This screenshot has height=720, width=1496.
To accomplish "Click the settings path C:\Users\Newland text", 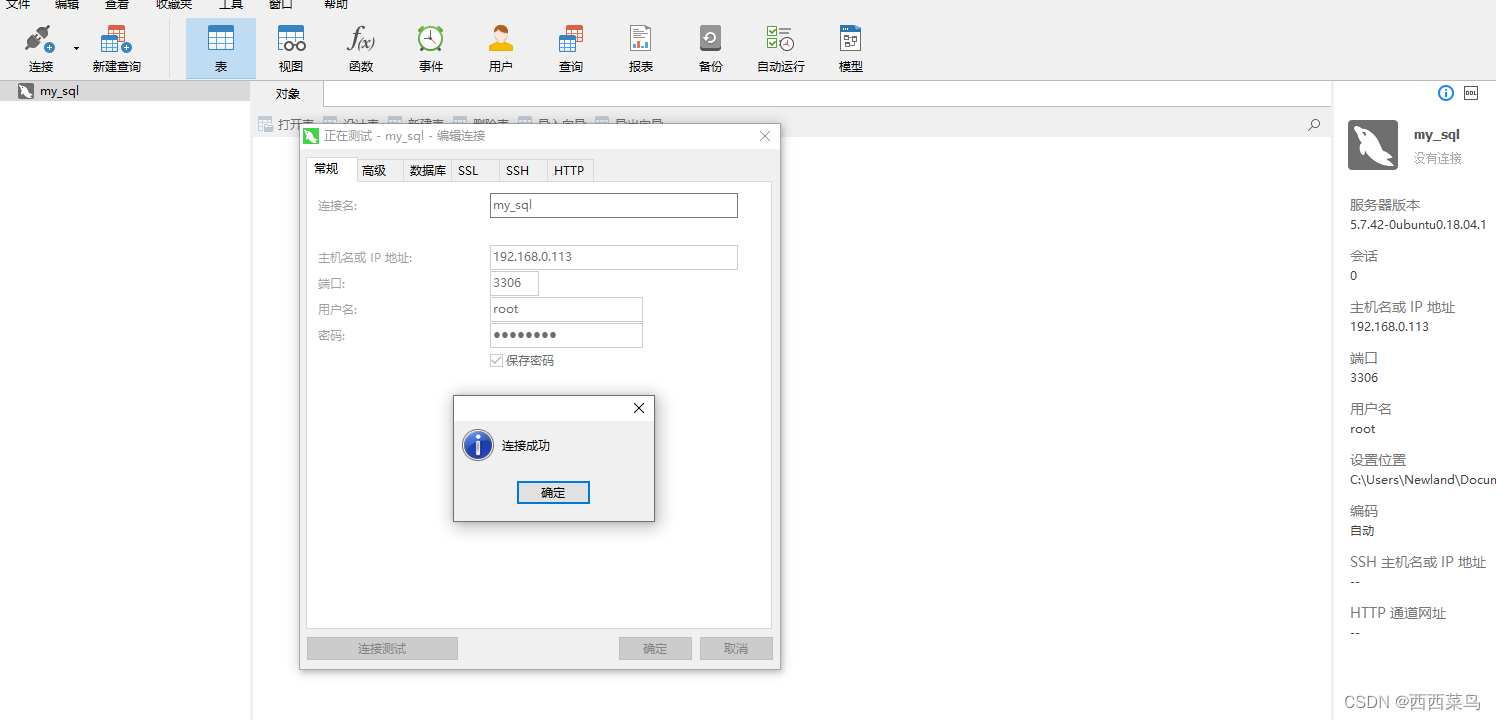I will [x=1422, y=480].
